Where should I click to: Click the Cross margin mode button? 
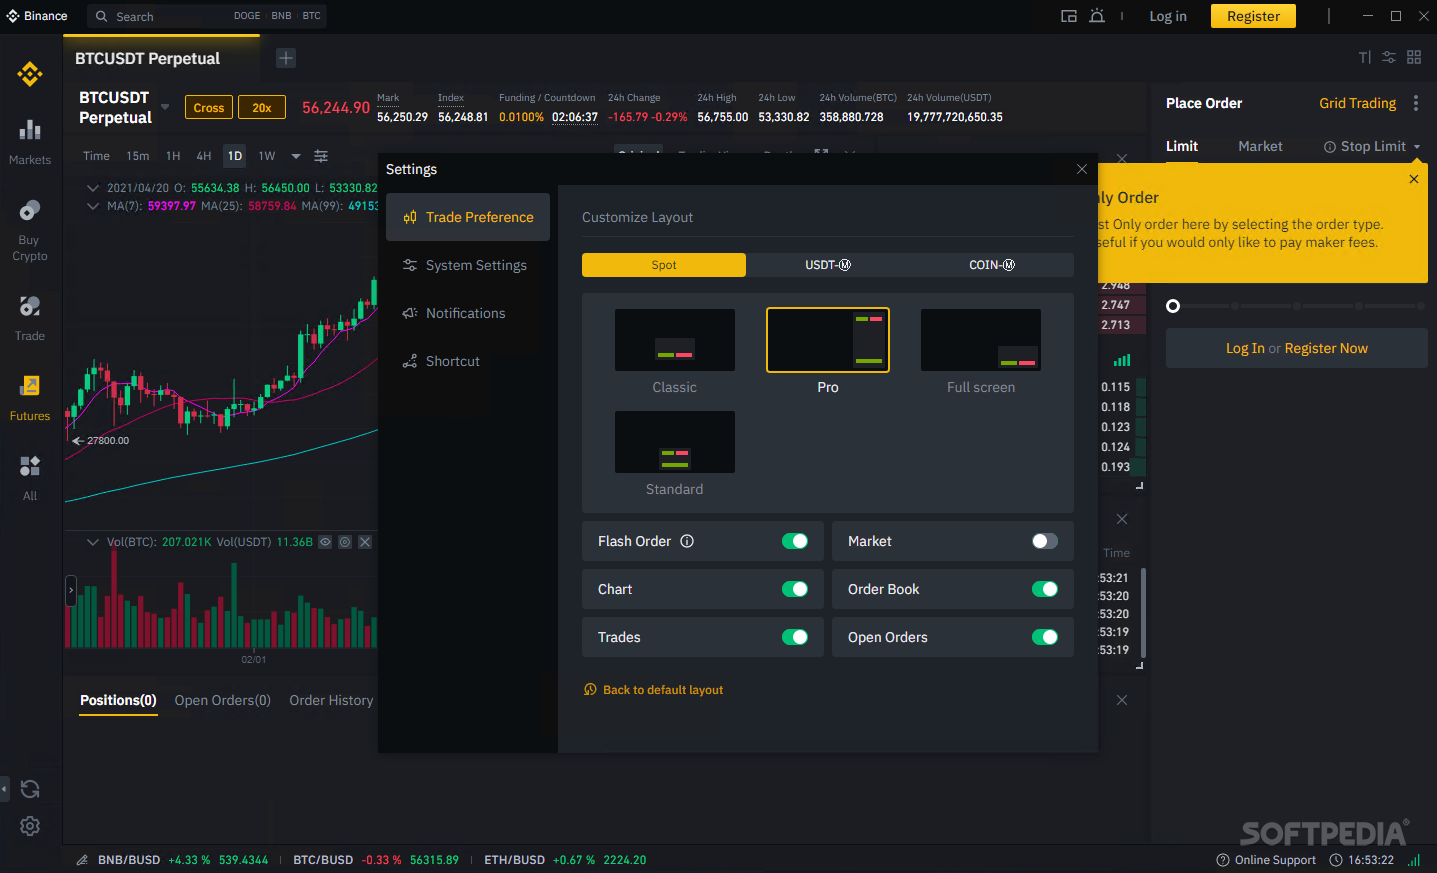[209, 108]
